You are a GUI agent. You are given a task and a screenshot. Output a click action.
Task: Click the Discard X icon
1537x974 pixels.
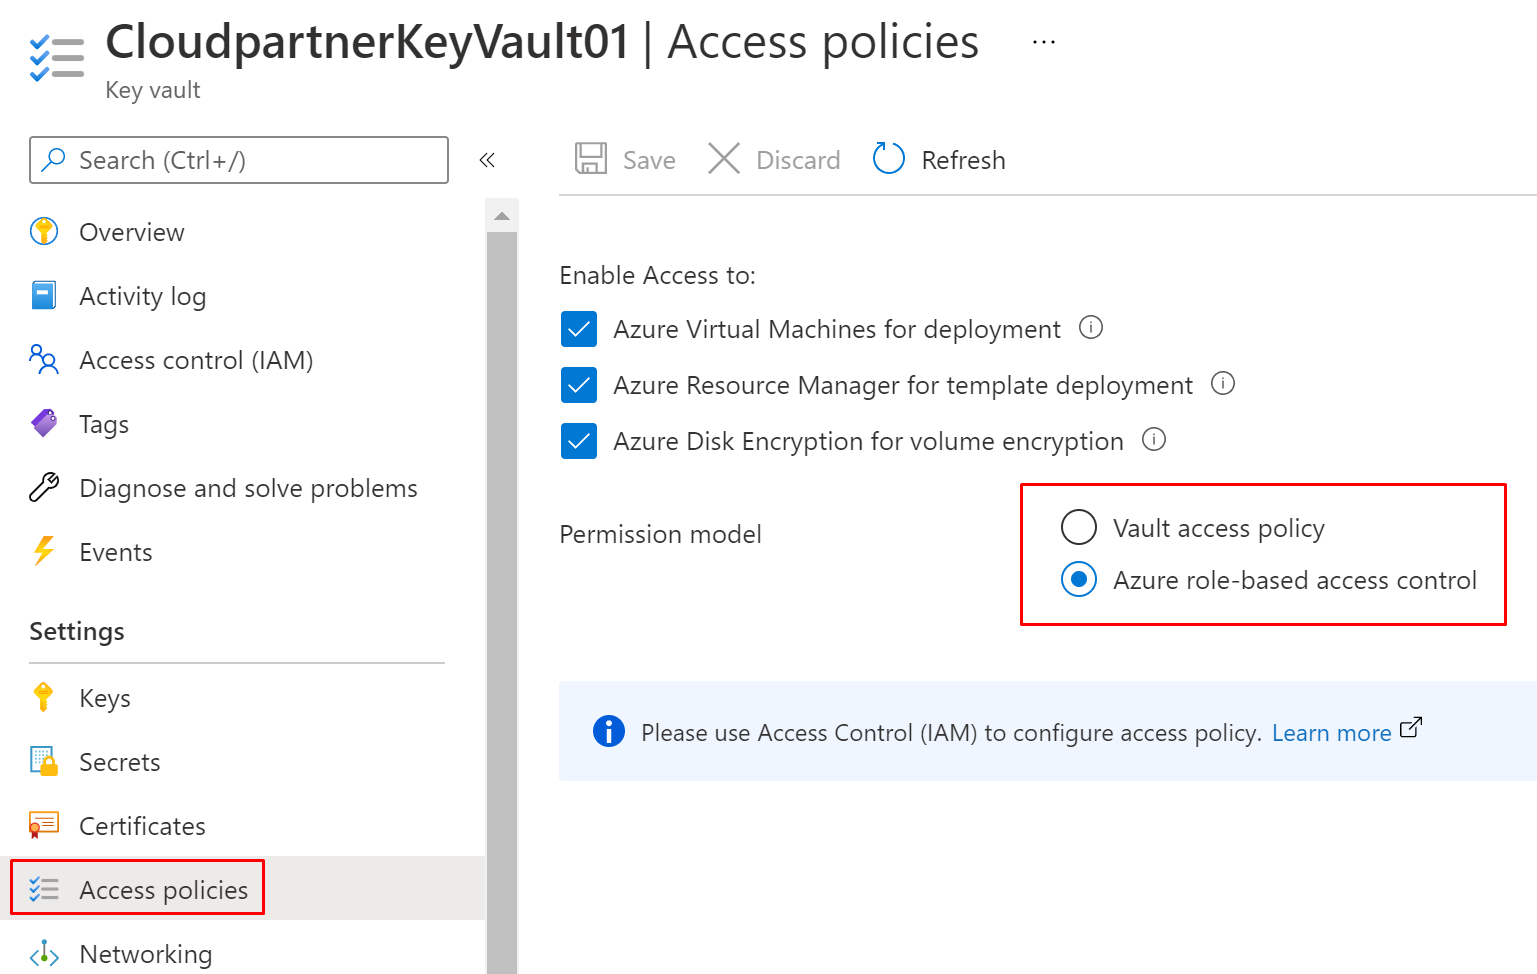coord(724,159)
